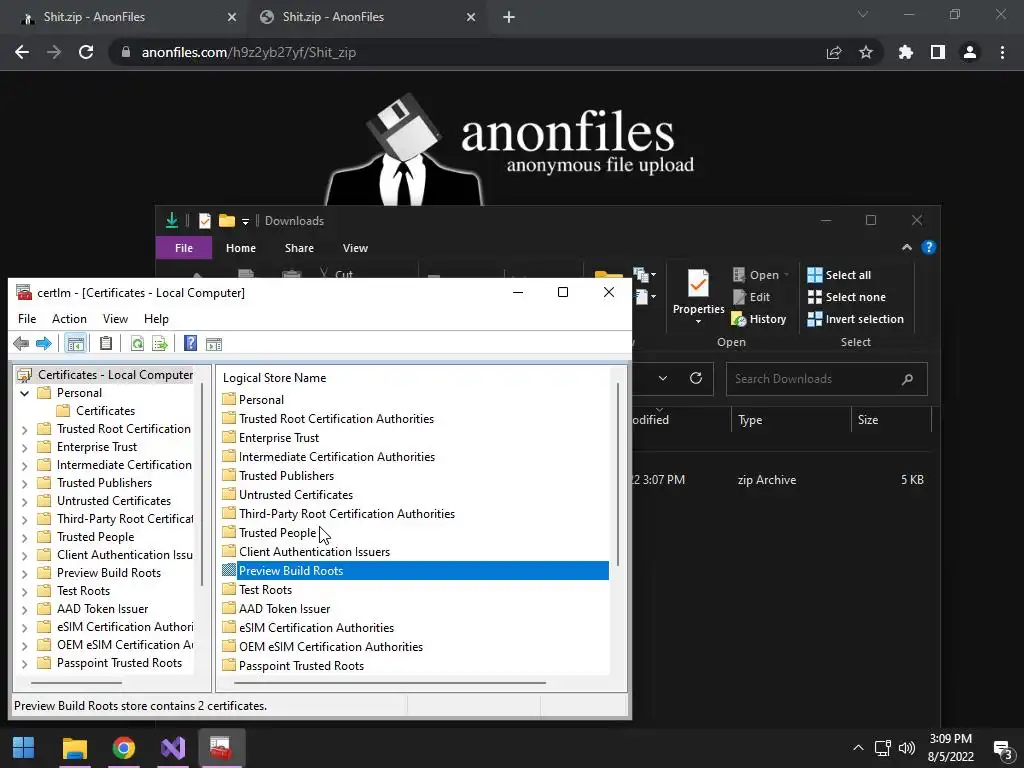This screenshot has height=768, width=1024.
Task: Click the Chrome side panel icon
Action: [x=938, y=52]
